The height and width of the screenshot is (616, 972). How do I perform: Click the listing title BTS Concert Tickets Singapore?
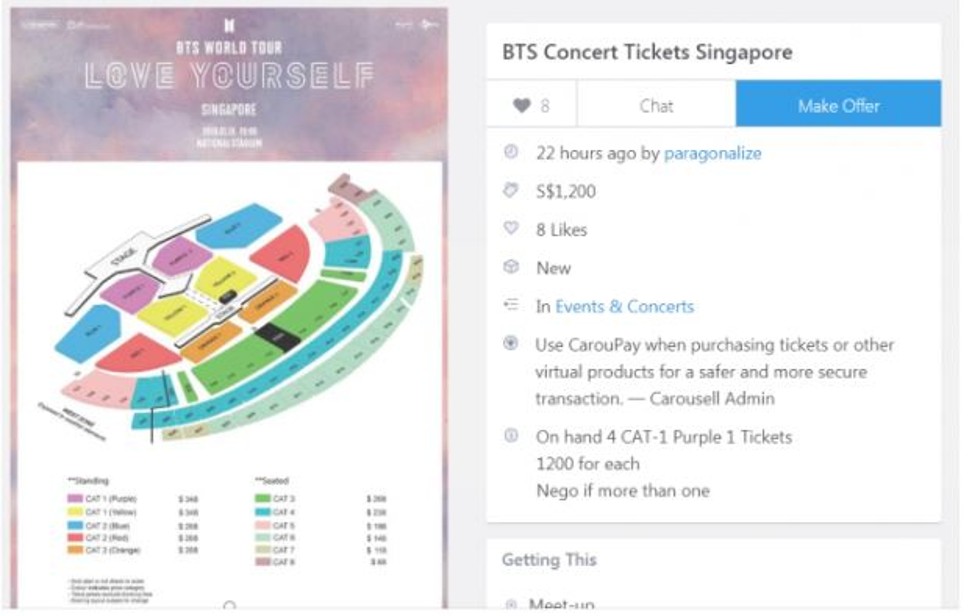coord(647,52)
